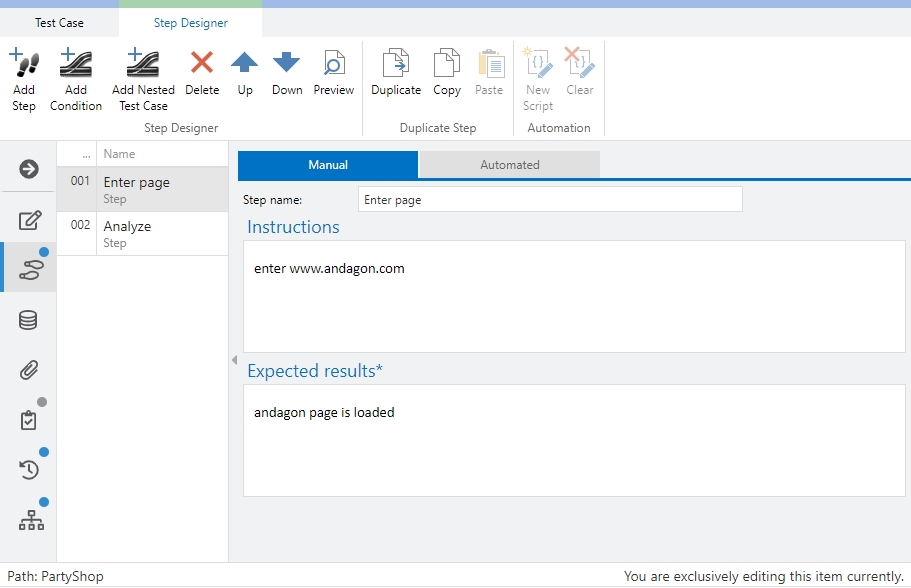Expand the left sidebar arrow button

click(x=29, y=169)
